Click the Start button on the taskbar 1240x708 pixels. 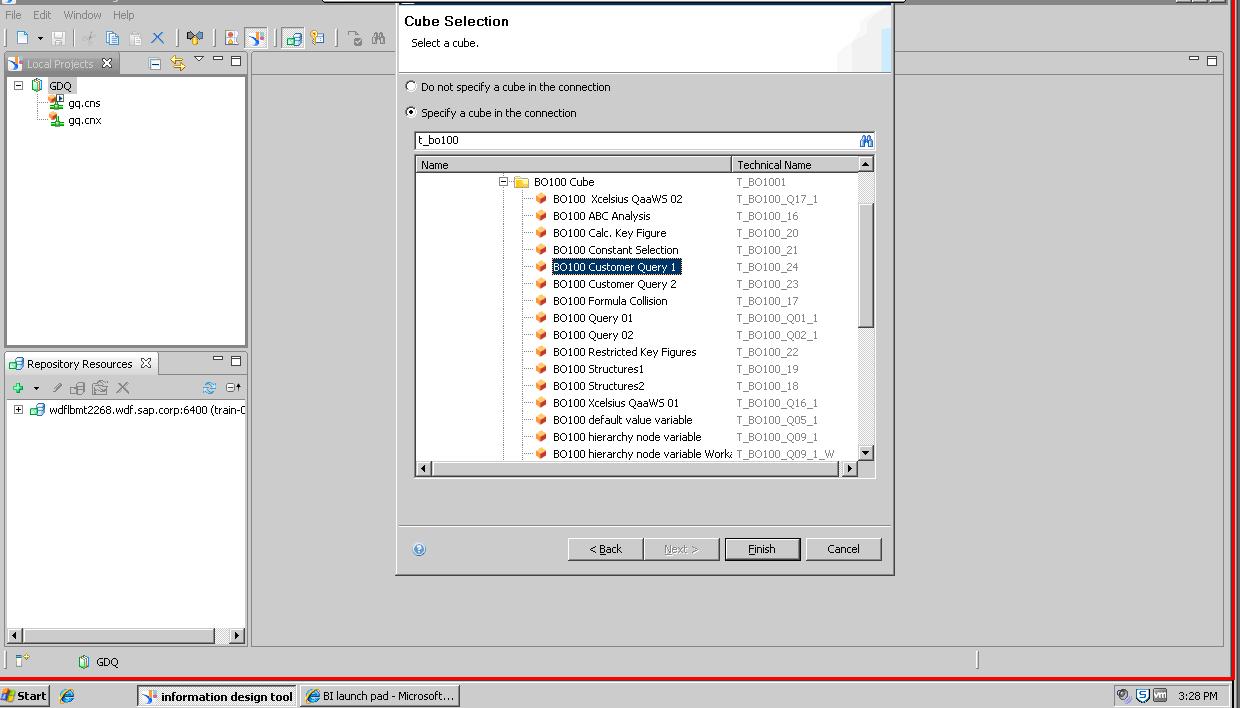click(24, 695)
